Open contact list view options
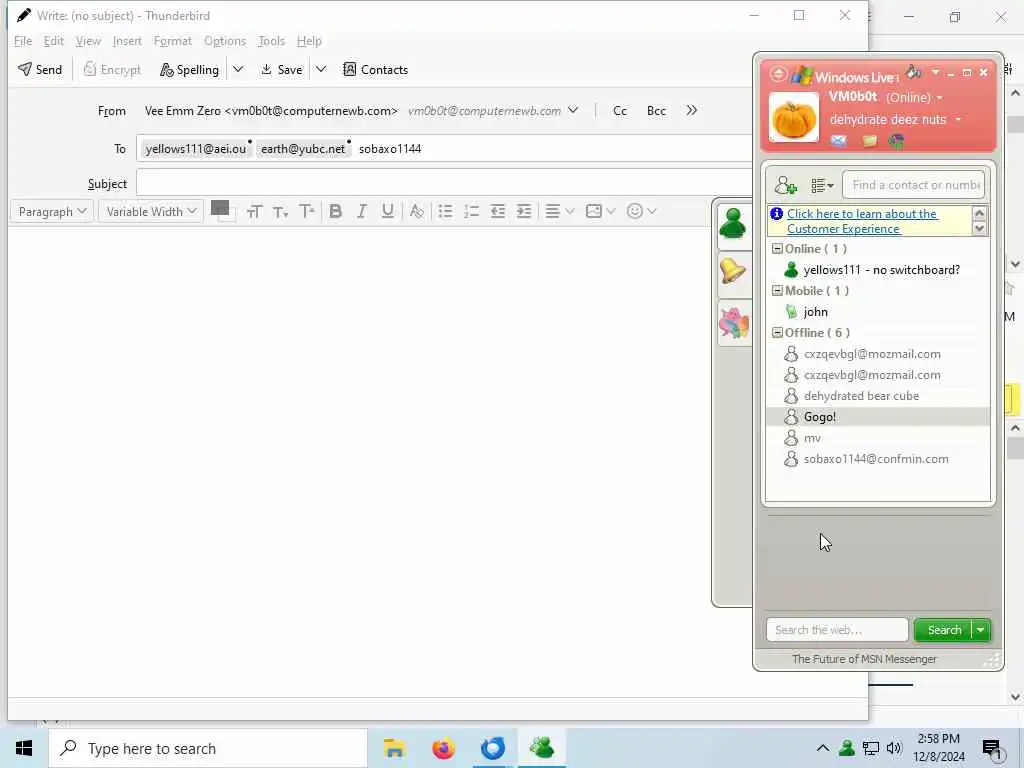 point(822,185)
